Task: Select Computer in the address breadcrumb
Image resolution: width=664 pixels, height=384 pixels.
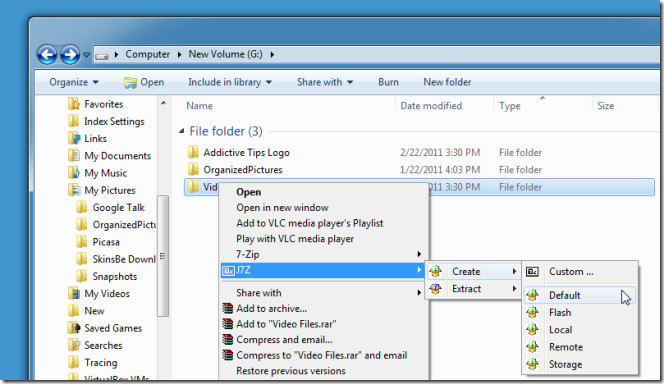Action: coord(147,54)
